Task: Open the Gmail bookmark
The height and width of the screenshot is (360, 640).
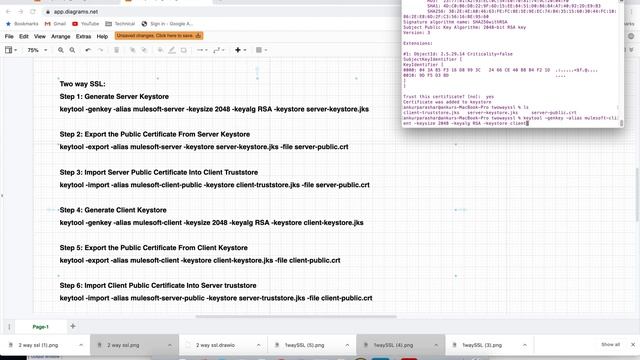Action: pyautogui.click(x=55, y=24)
